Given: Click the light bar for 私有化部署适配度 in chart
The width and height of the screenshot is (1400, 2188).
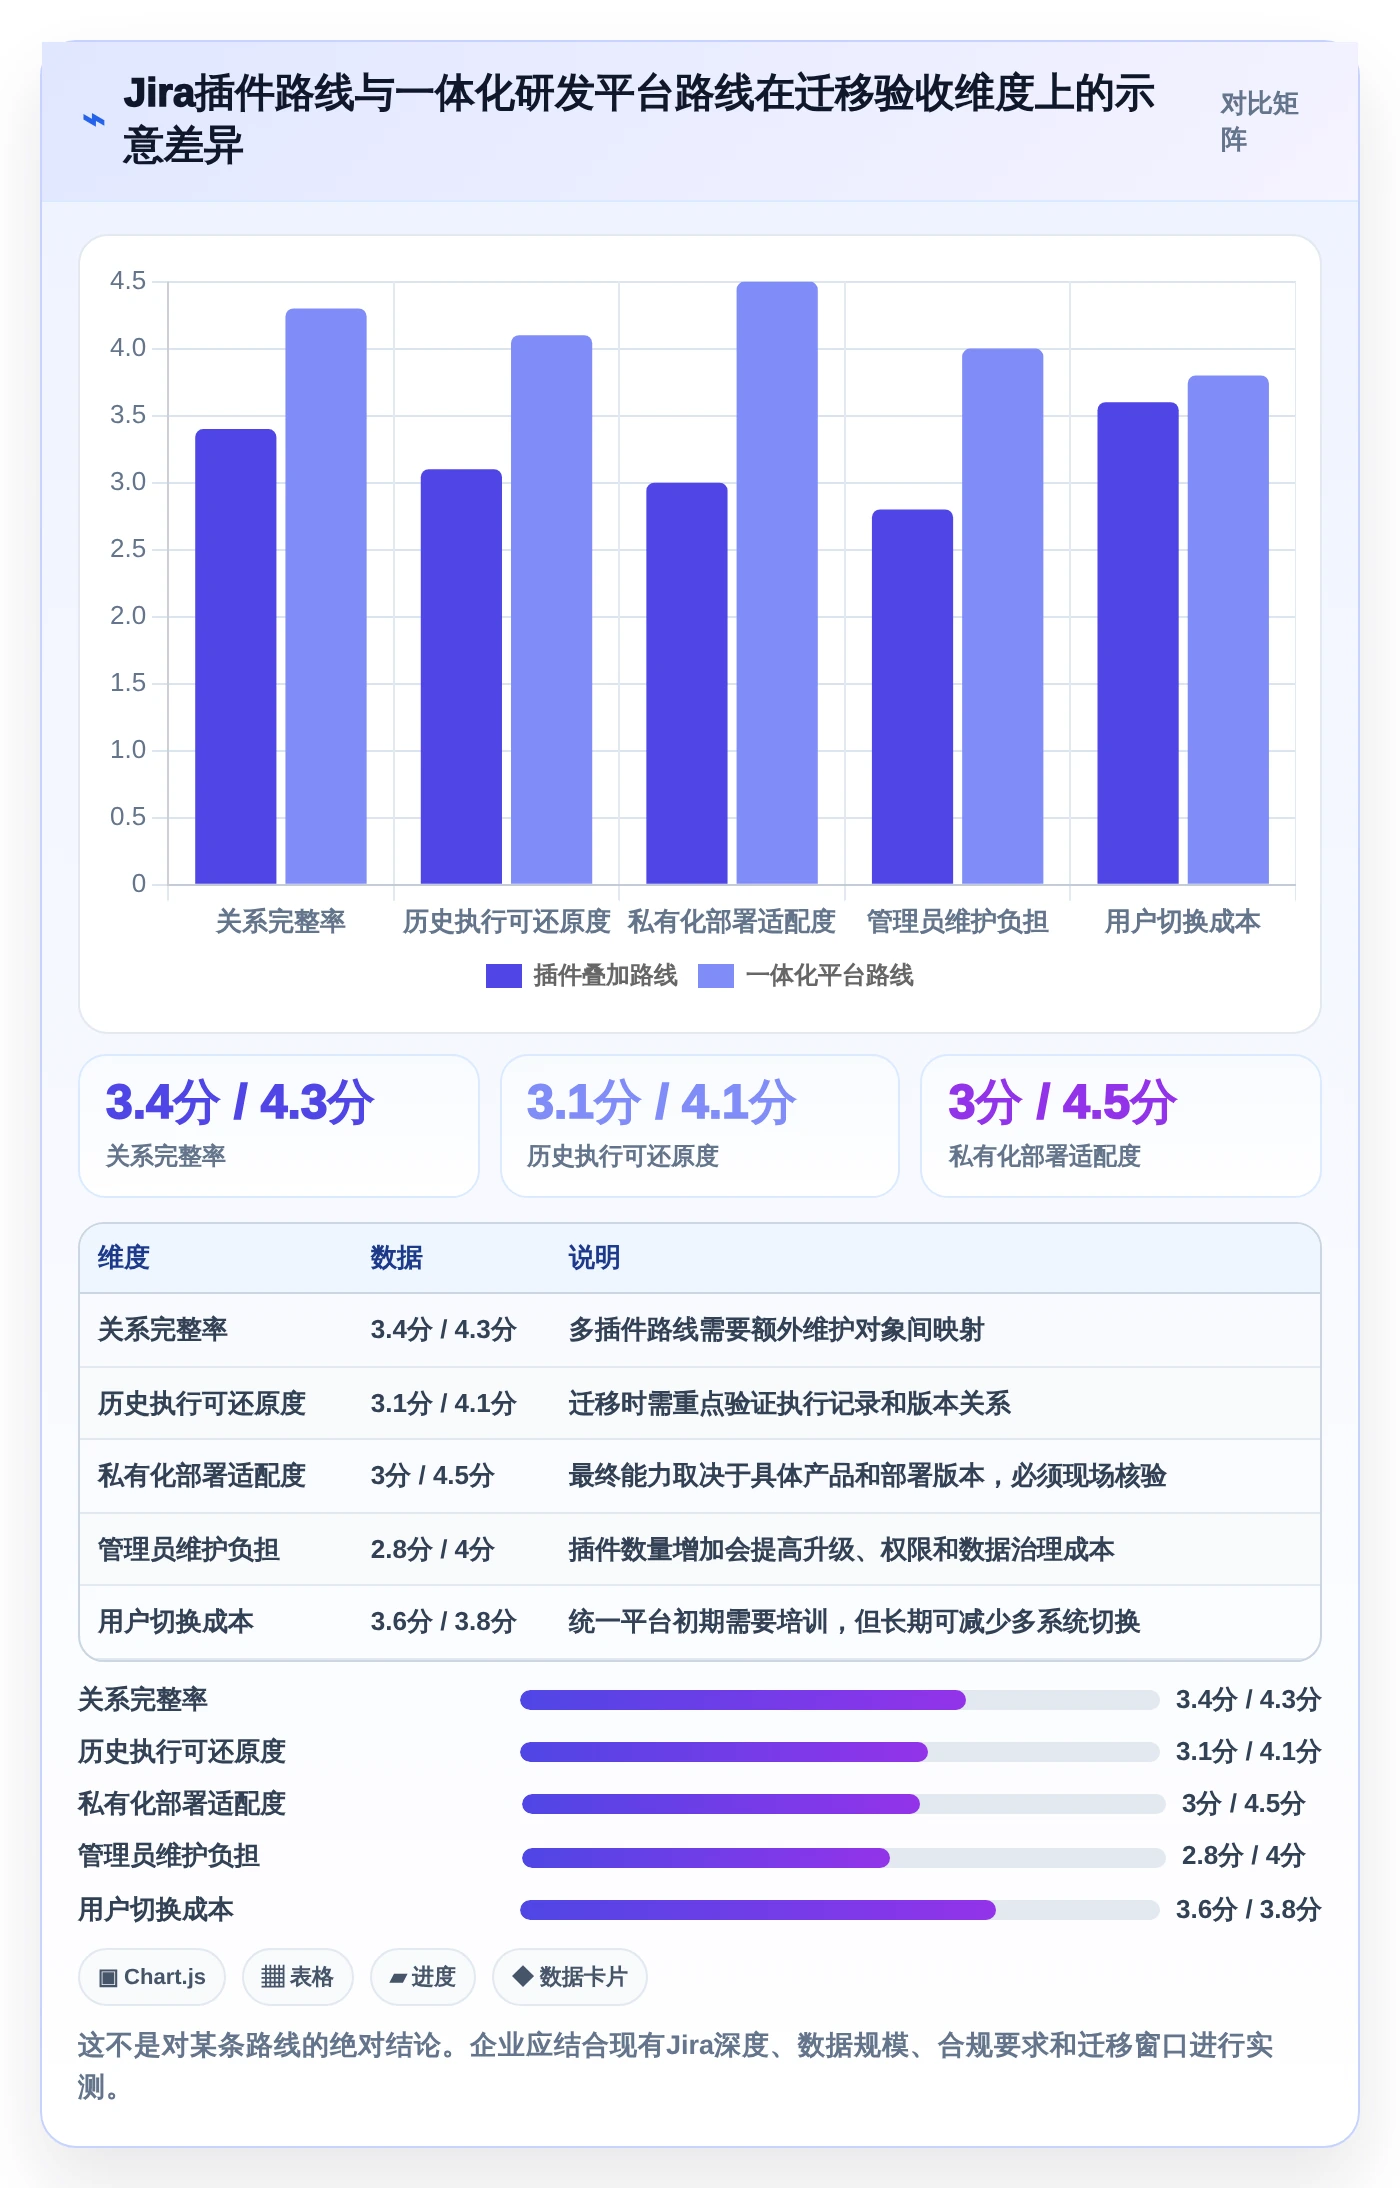Looking at the screenshot, I should (777, 583).
